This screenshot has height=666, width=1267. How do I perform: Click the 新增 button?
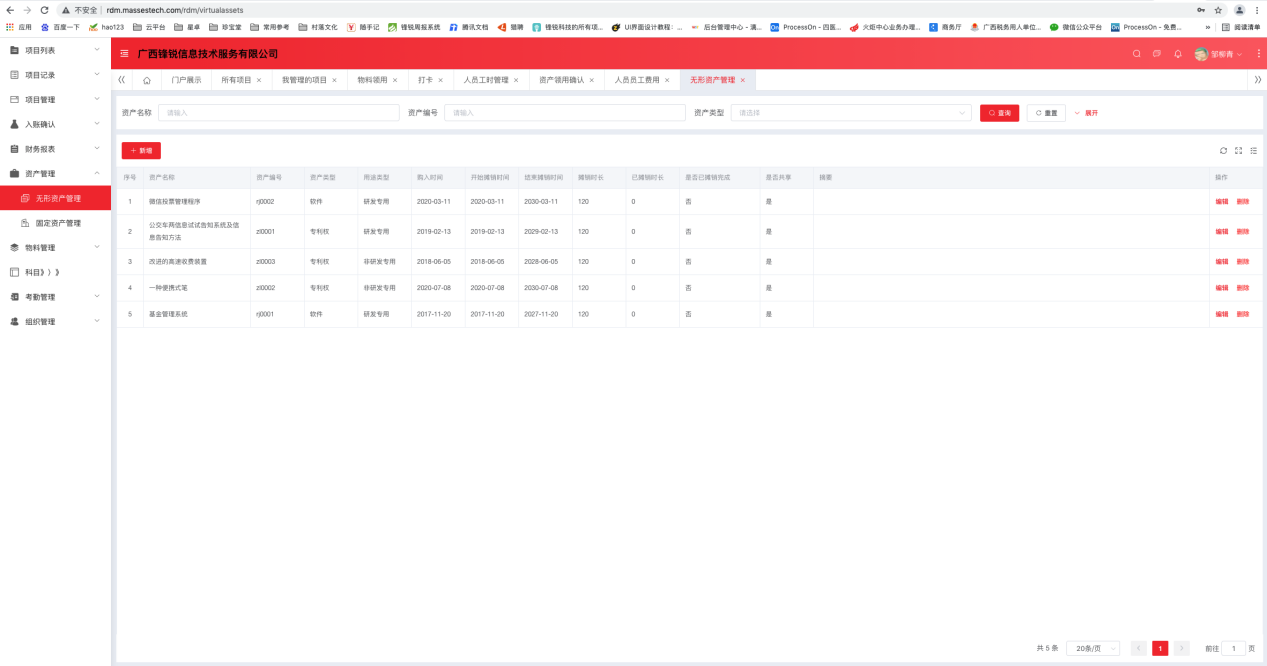coord(141,150)
